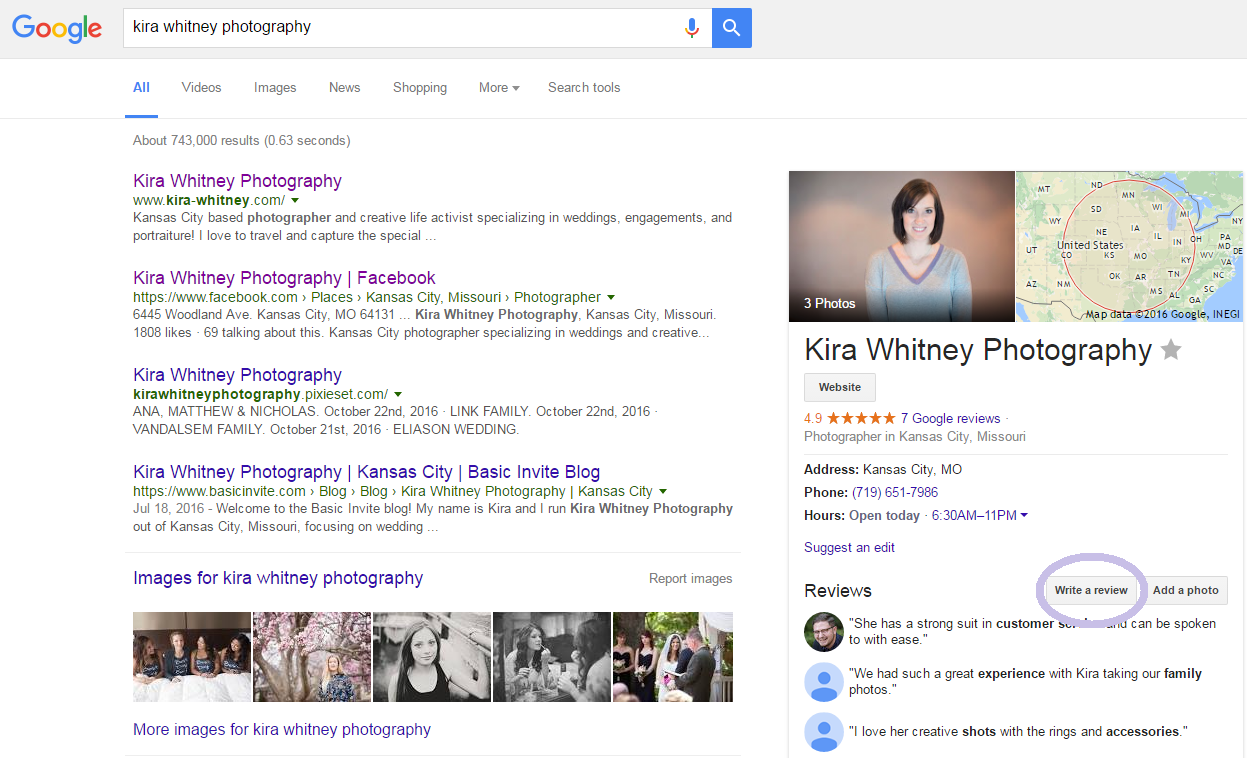Click the Kira Whitney Photography panel title

click(x=978, y=350)
